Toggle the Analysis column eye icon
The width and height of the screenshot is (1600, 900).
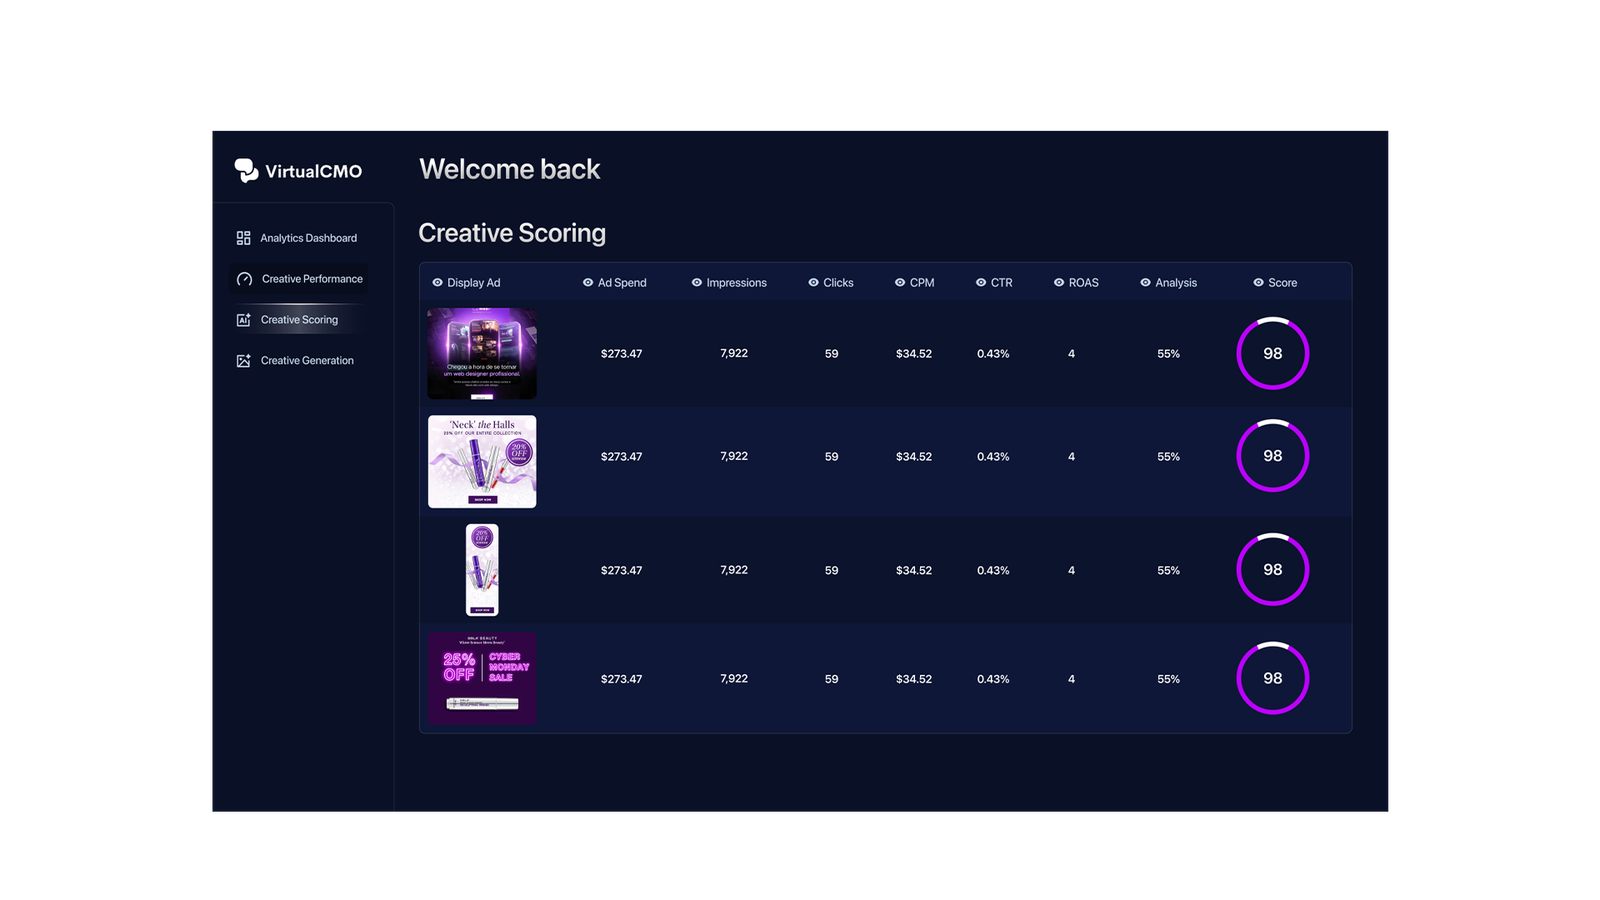pos(1145,283)
